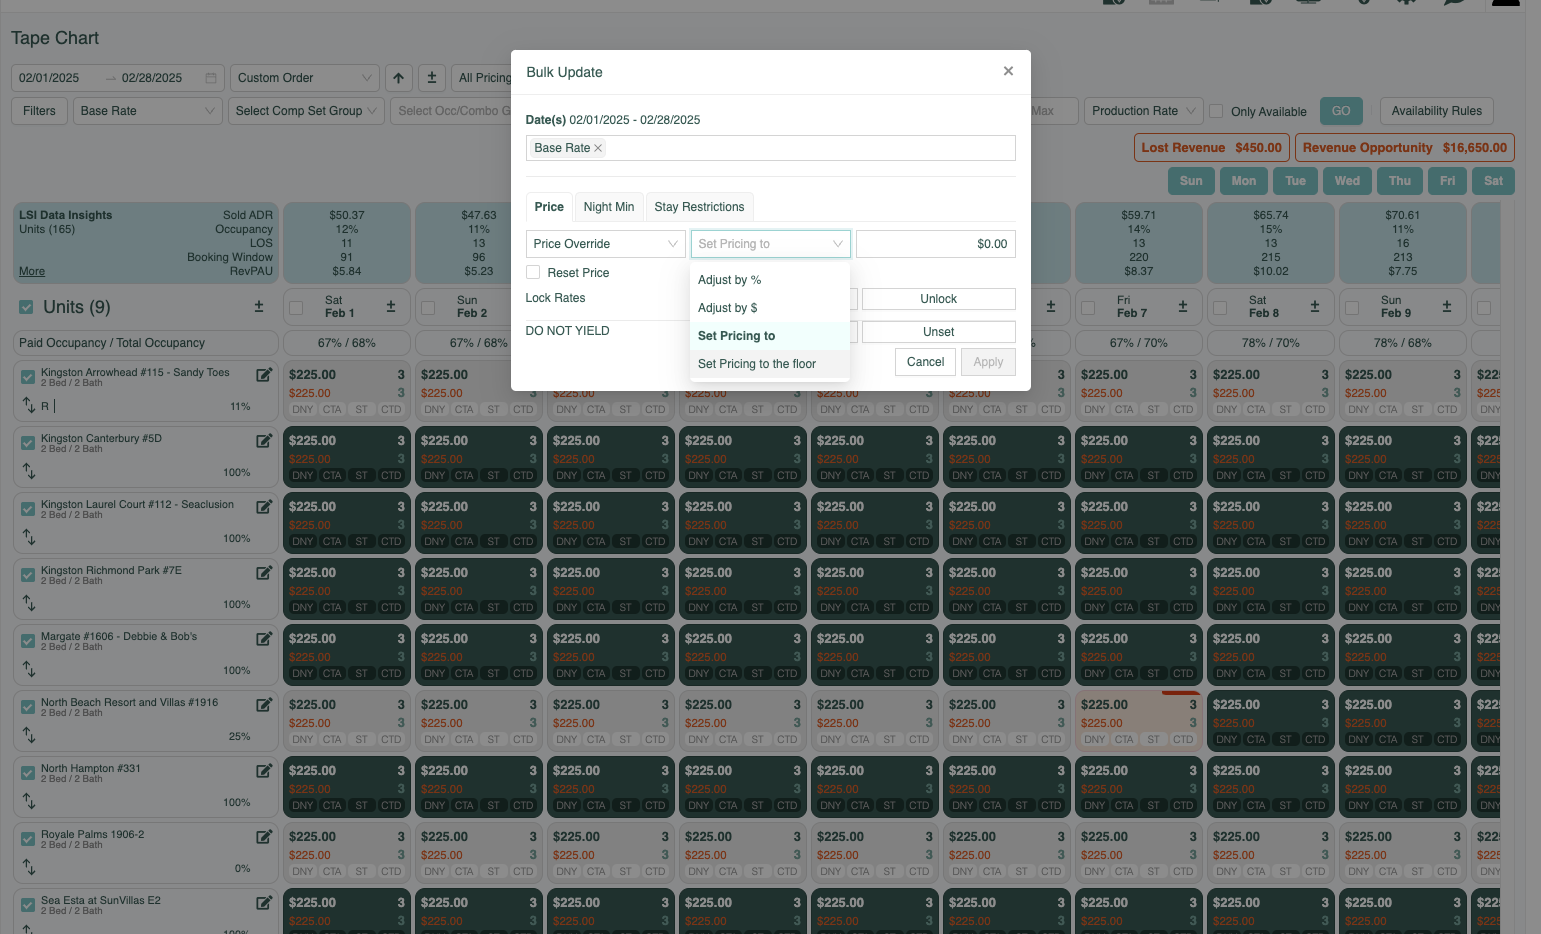
Task: Switch to the Night Min tab
Action: tap(609, 207)
